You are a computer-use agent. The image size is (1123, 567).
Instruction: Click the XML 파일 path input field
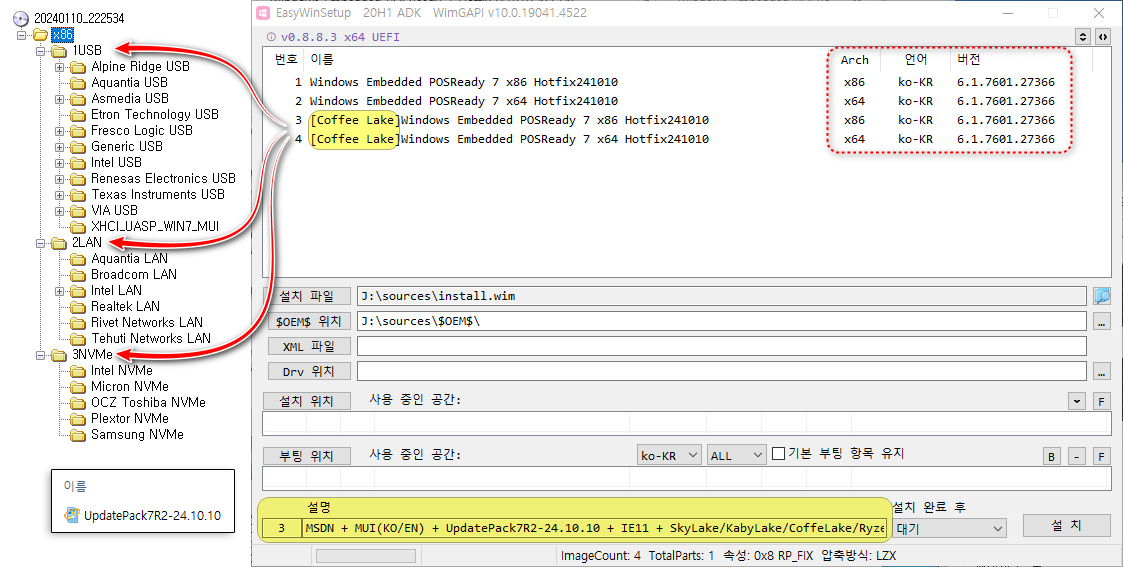[722, 346]
